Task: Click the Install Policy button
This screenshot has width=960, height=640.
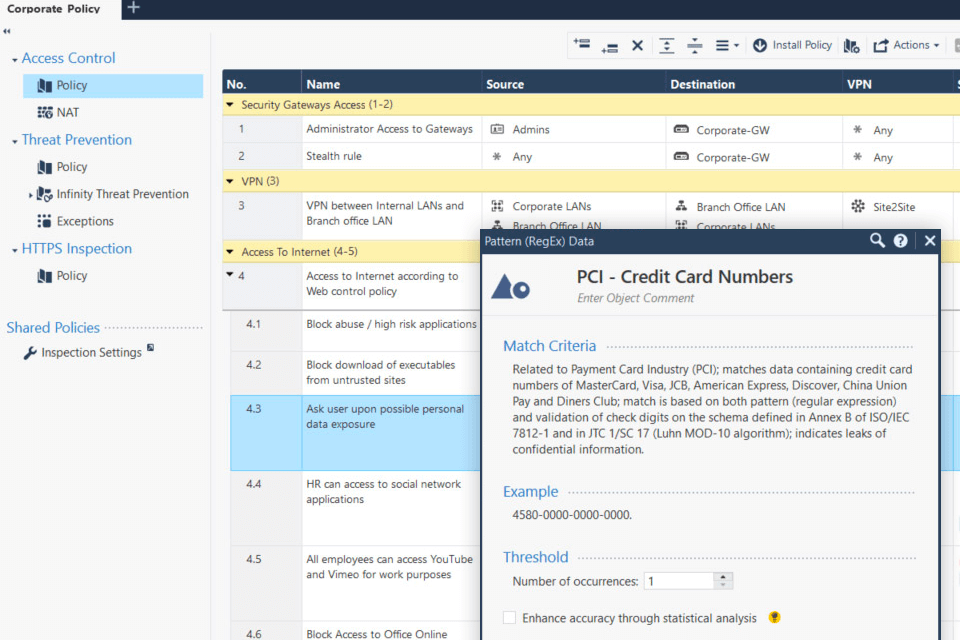Action: click(792, 45)
